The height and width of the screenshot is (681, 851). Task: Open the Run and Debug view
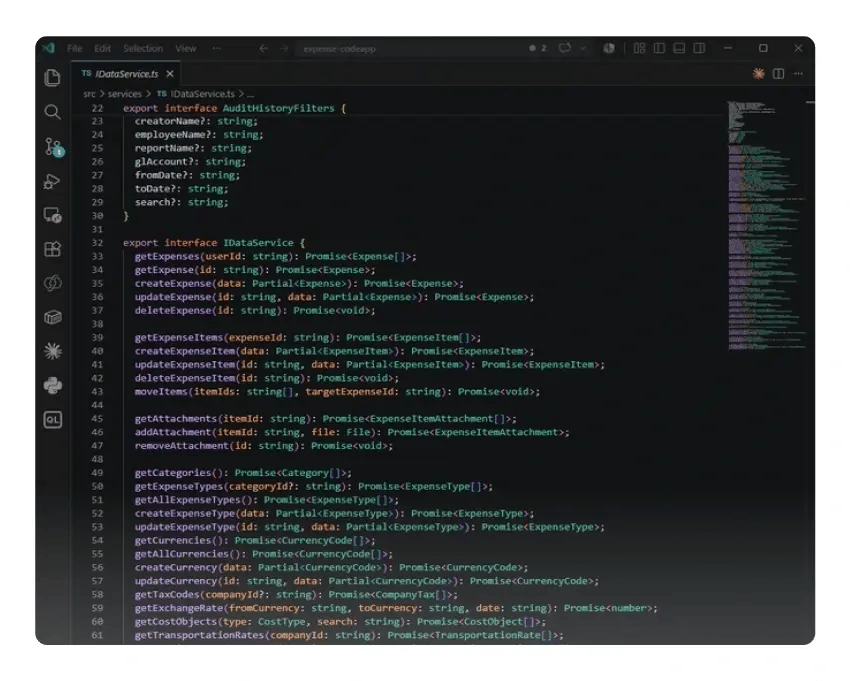coord(52,181)
